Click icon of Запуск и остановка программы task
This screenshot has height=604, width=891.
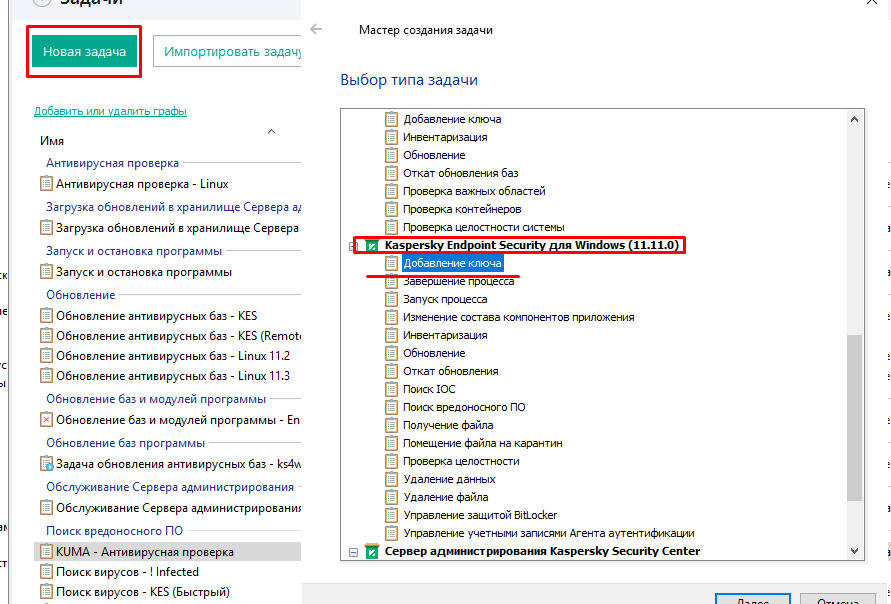(x=46, y=272)
